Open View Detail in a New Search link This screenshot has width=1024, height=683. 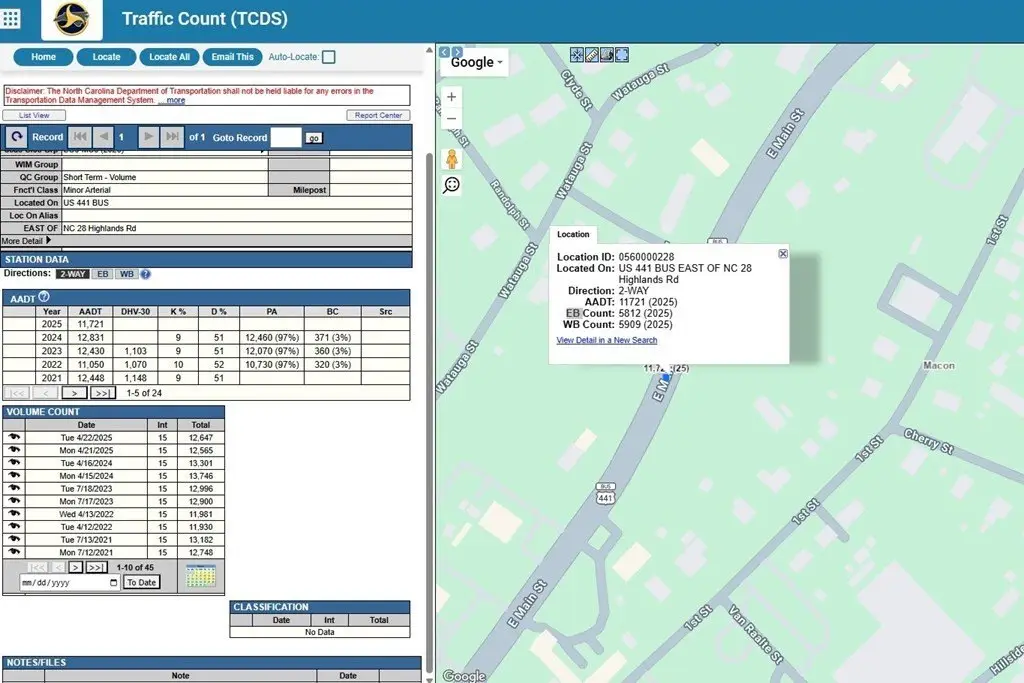pos(606,340)
